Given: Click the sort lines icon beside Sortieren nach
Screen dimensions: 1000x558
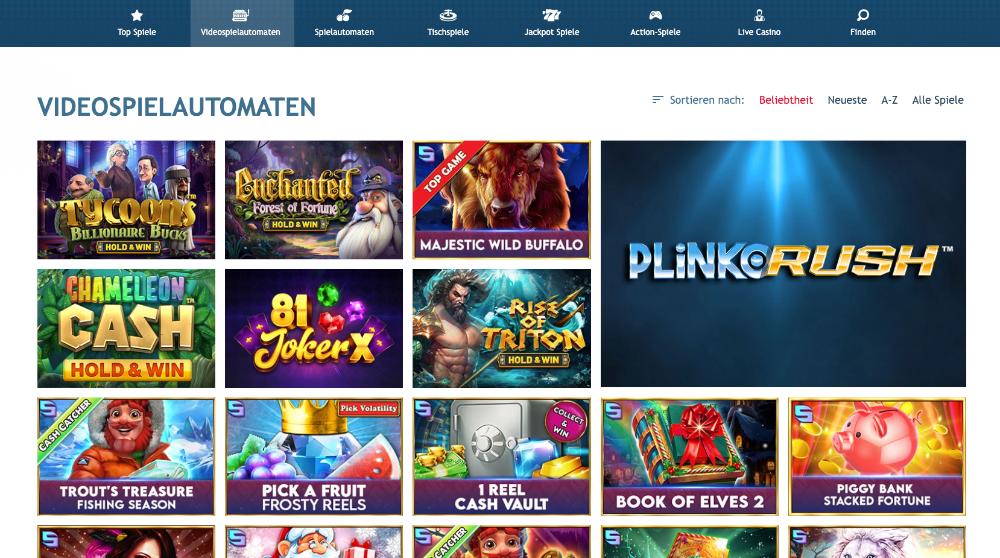Looking at the screenshot, I should coord(658,99).
